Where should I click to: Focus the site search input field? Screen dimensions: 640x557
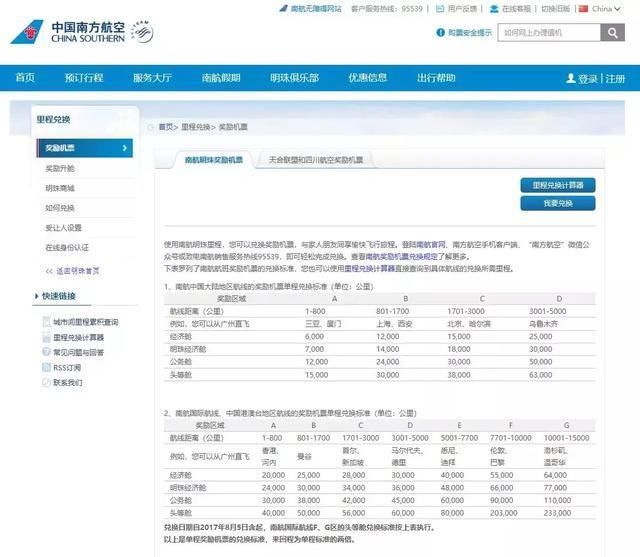coord(549,33)
